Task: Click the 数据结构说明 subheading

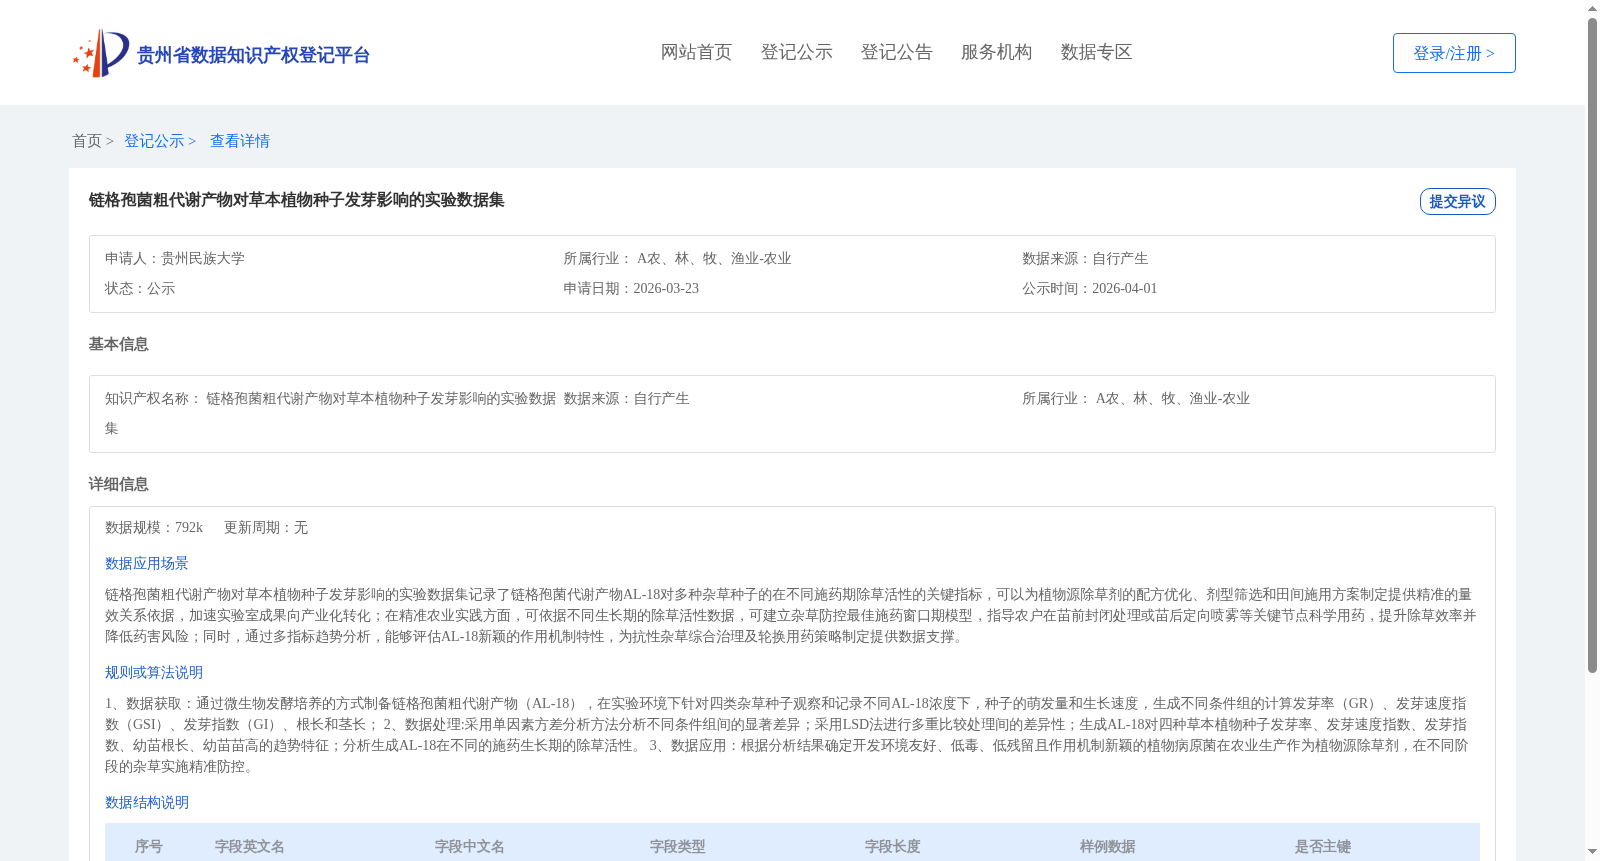Action: click(x=147, y=802)
